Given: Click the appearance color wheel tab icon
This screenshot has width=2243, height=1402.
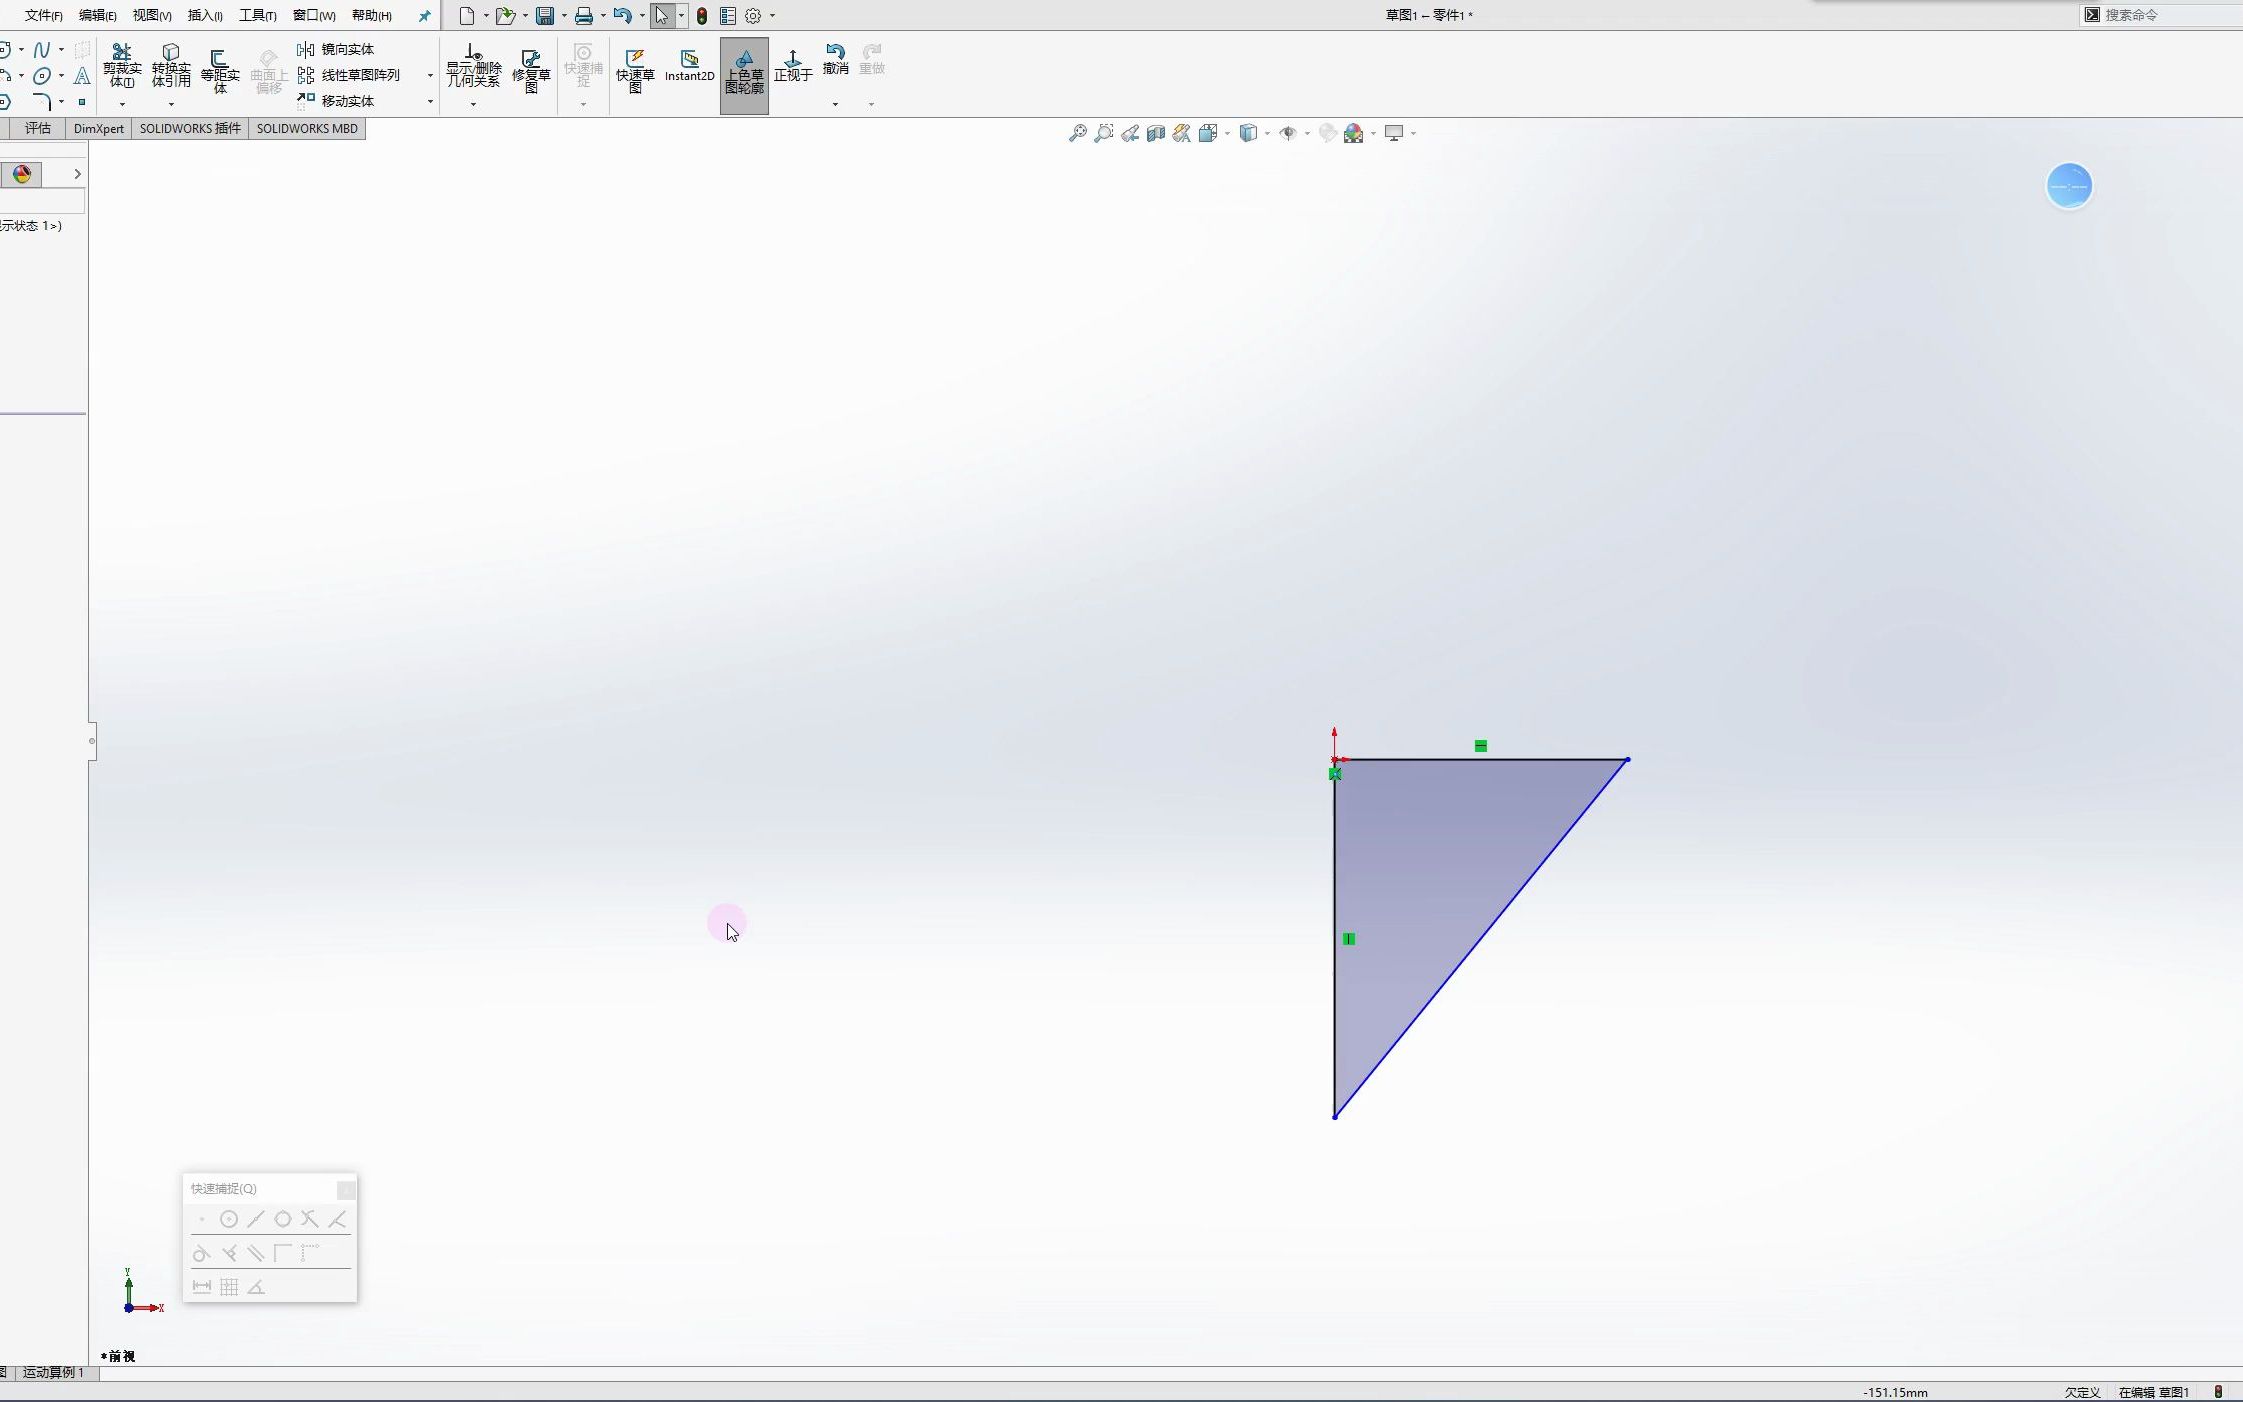Looking at the screenshot, I should (x=22, y=174).
